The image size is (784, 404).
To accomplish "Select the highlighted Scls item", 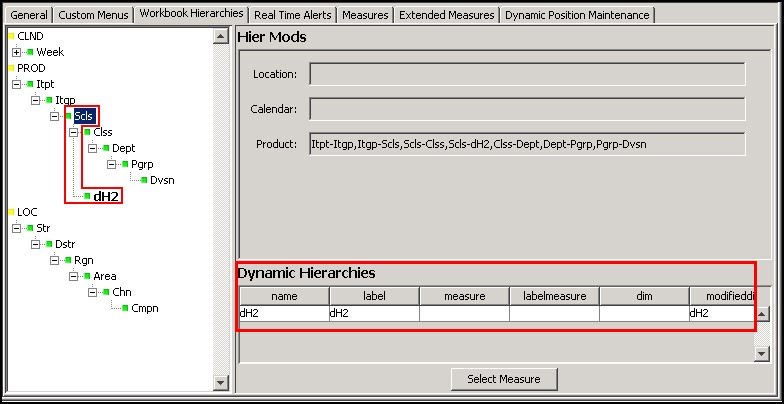I will pyautogui.click(x=84, y=116).
